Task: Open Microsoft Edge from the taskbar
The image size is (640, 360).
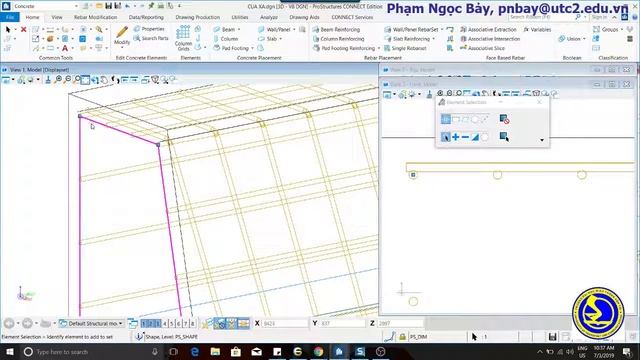Action: click(195, 351)
